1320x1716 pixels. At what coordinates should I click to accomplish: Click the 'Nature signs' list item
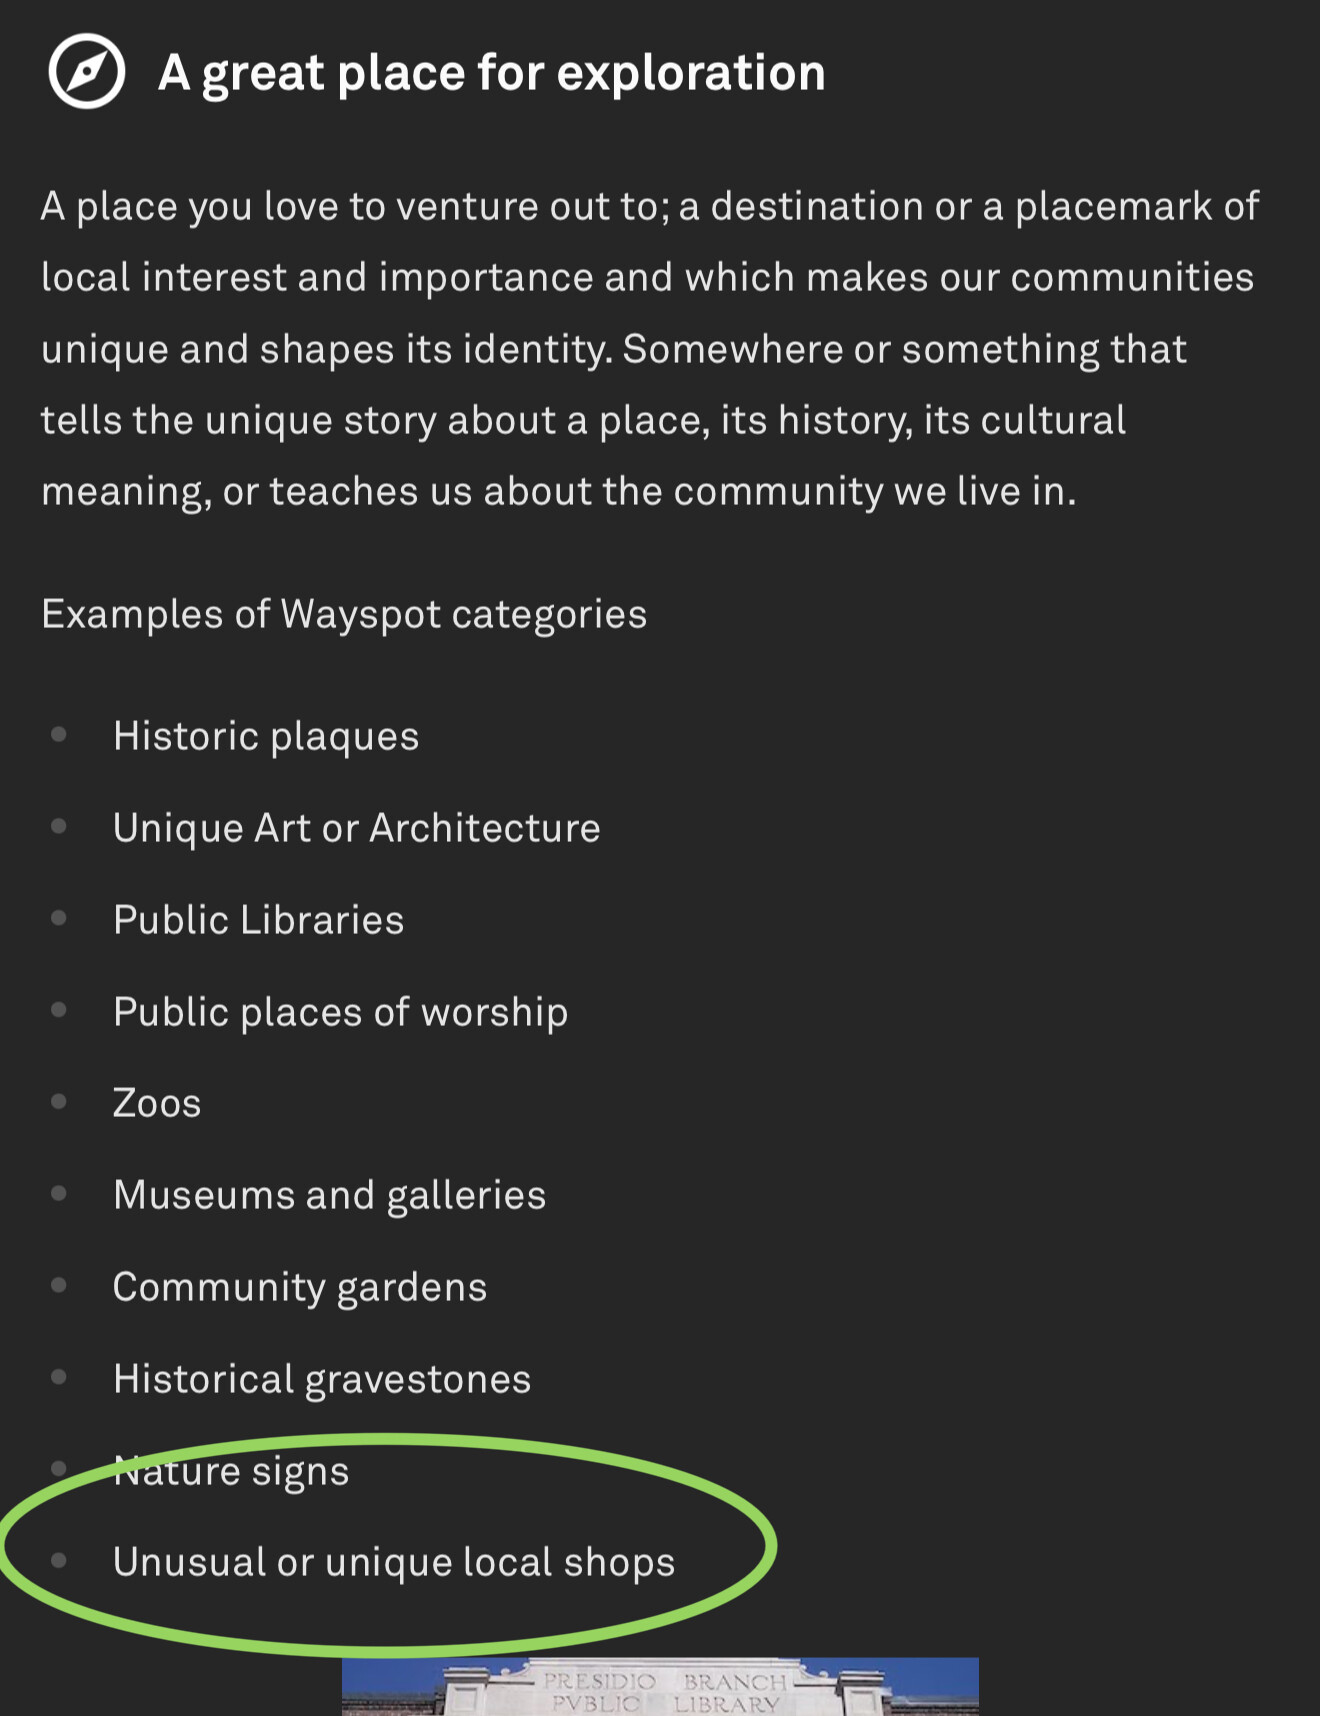tap(231, 1472)
